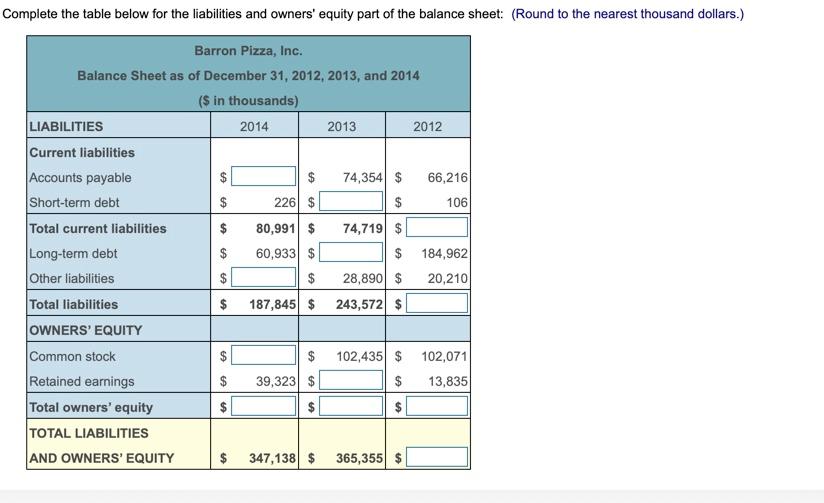Select the 243,572 total liabilities value
Viewport: 824px width, 503px height.
359,304
